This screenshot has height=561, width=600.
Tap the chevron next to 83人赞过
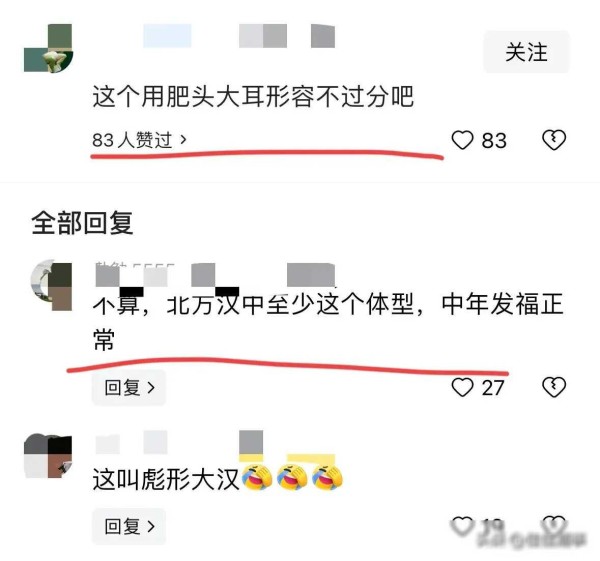coord(183,140)
